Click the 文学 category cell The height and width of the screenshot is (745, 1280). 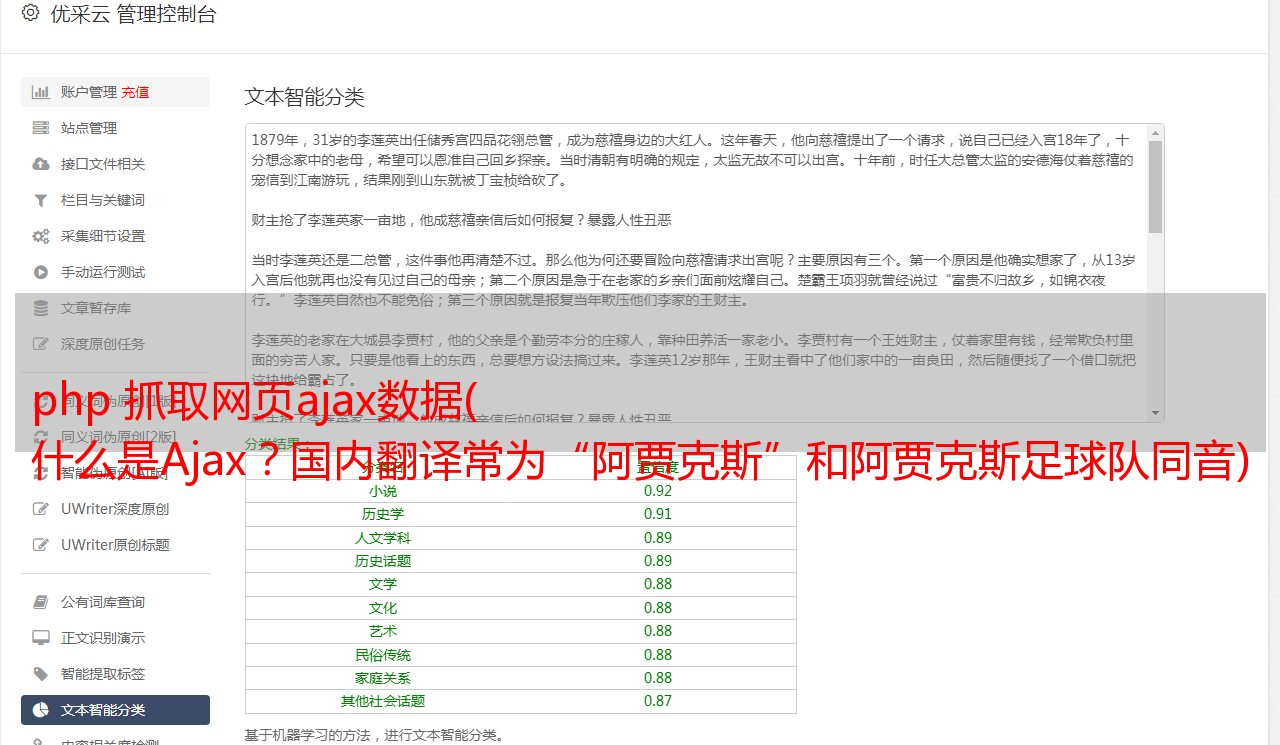[x=383, y=584]
